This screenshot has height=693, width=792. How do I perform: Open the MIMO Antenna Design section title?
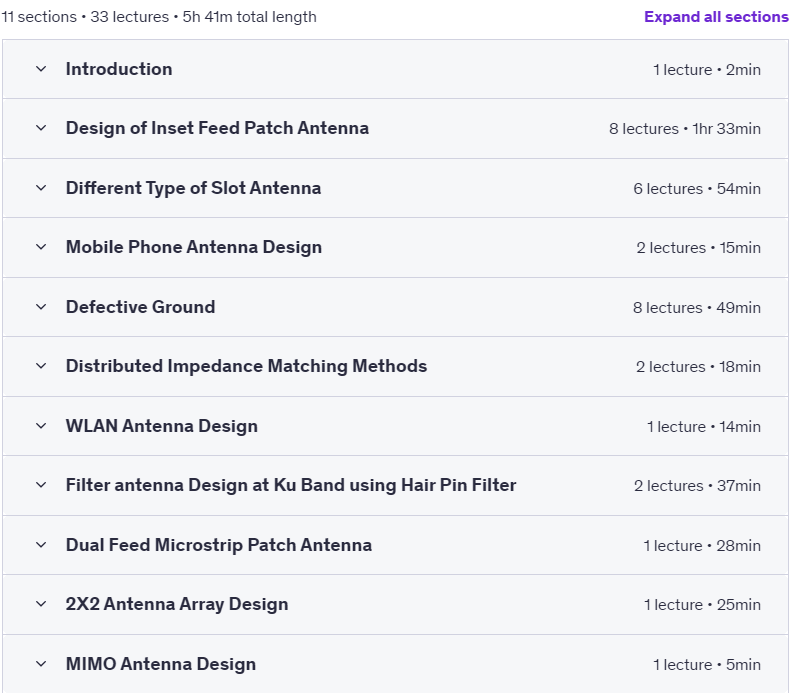[x=161, y=664]
